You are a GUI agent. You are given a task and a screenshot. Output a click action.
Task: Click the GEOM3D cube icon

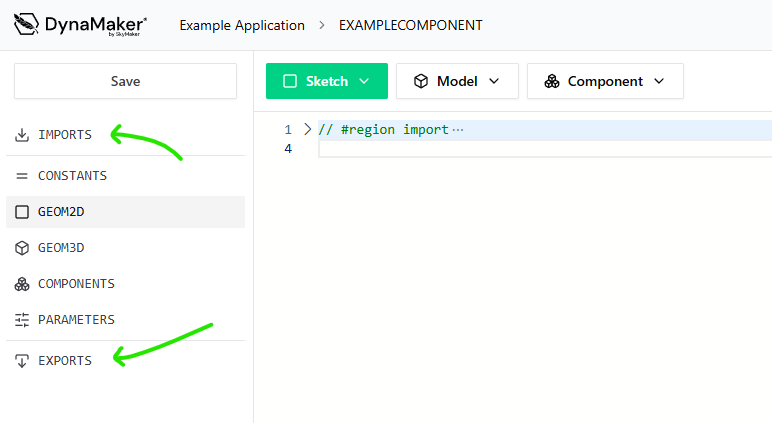pos(22,248)
